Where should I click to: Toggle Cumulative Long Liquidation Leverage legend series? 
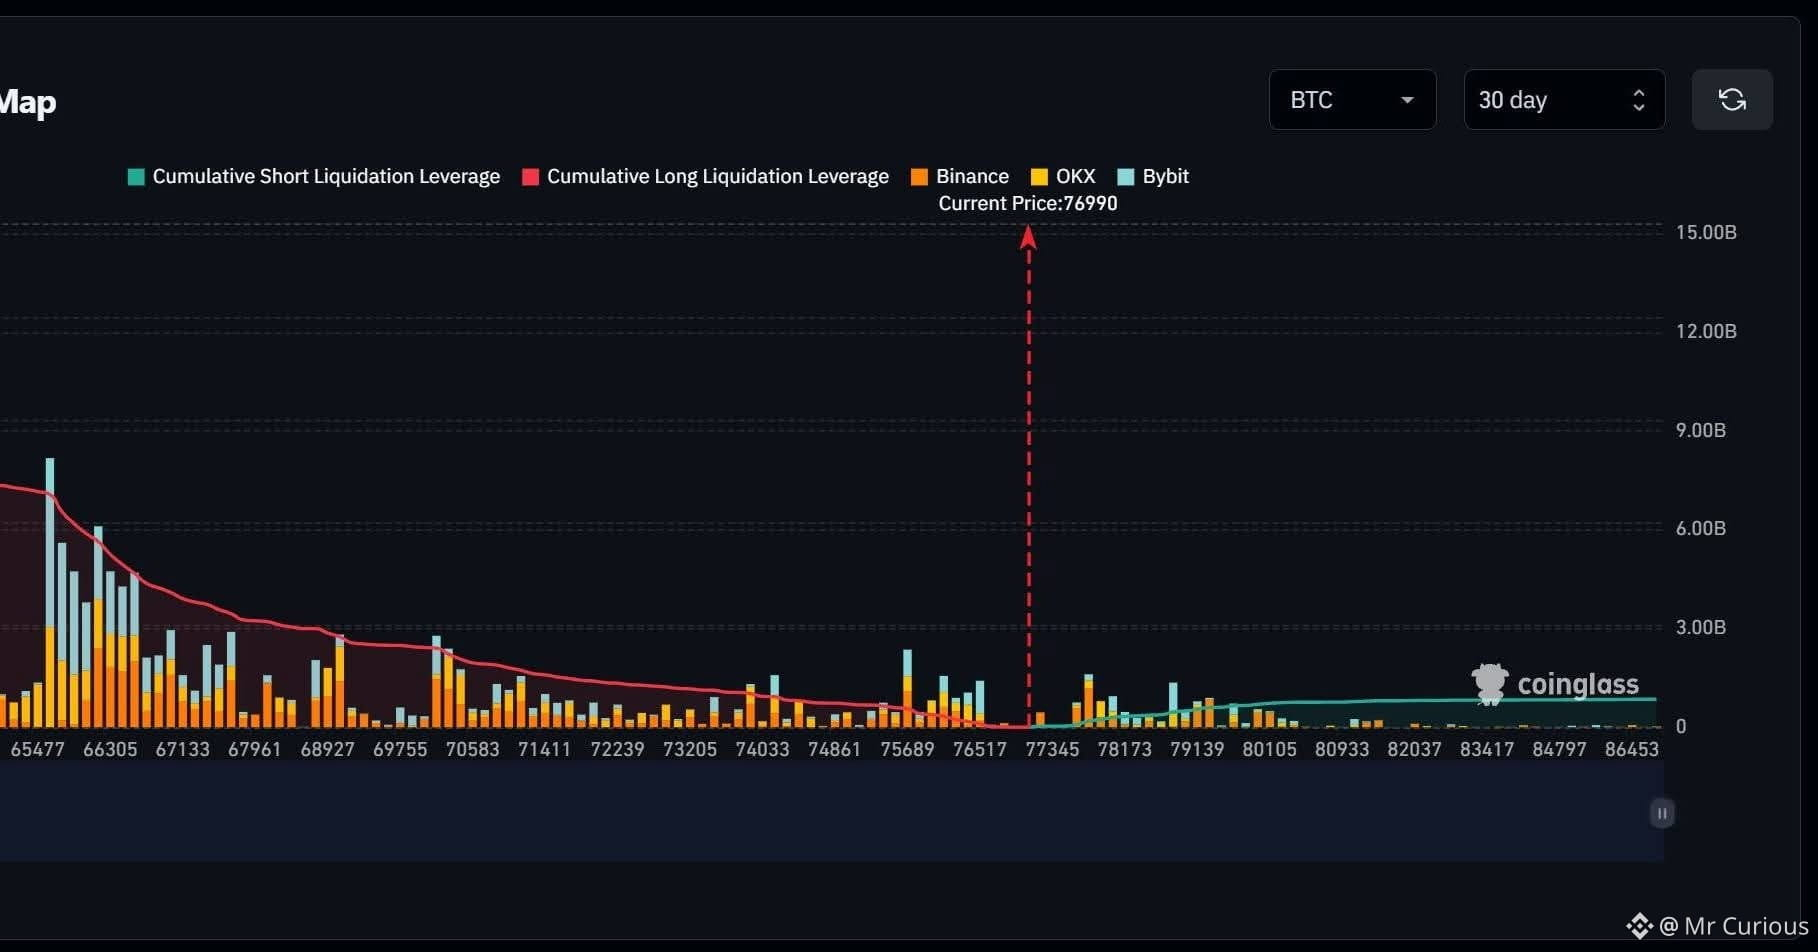coord(705,176)
